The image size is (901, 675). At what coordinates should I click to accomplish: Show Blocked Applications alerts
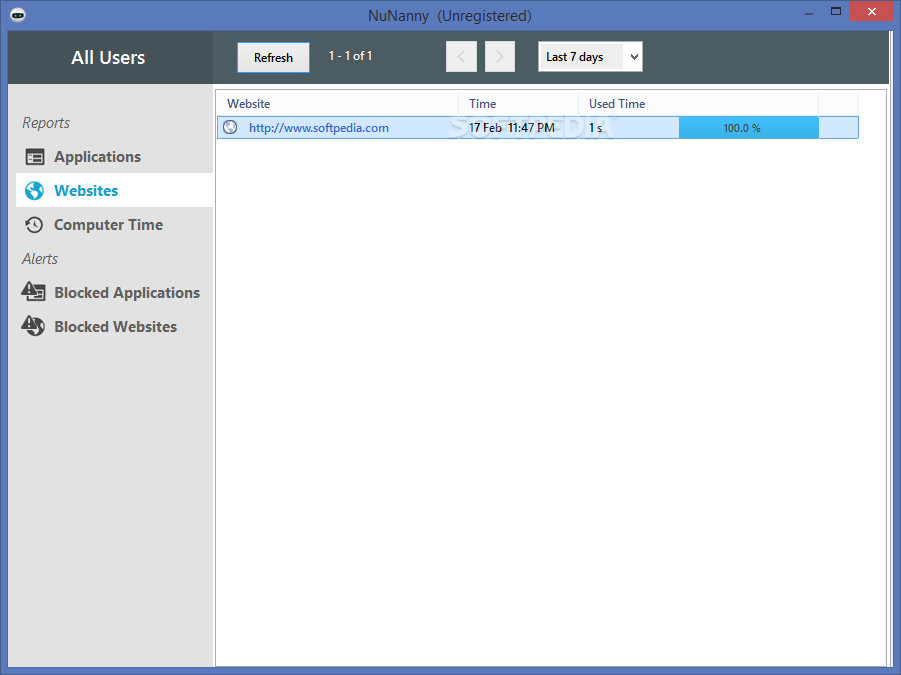(114, 292)
